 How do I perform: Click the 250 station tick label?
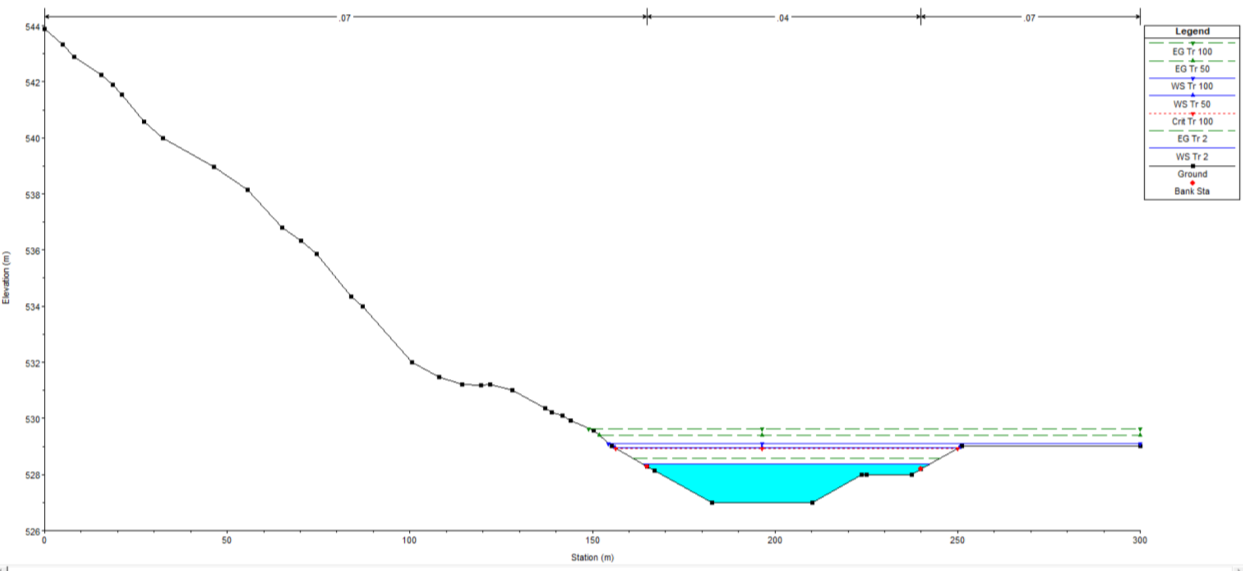pos(957,541)
